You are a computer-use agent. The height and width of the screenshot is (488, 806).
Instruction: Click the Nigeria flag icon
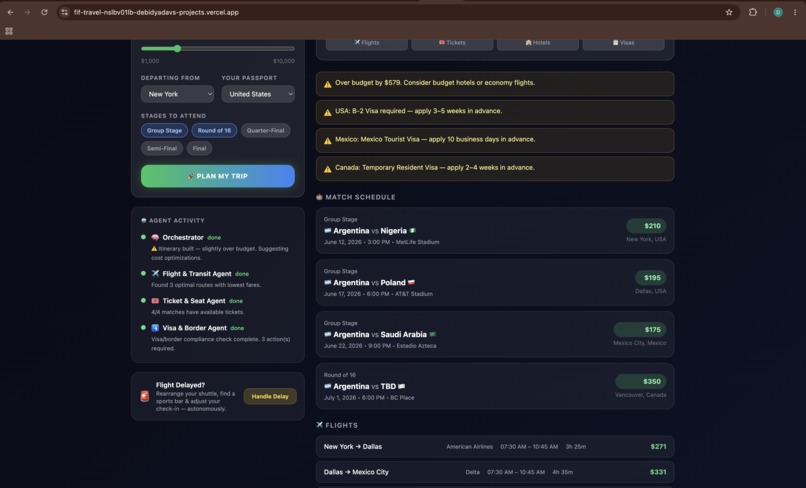(413, 231)
